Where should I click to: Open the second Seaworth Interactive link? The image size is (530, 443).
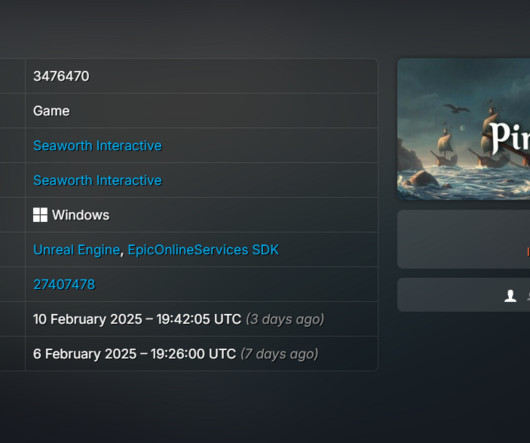tap(97, 180)
